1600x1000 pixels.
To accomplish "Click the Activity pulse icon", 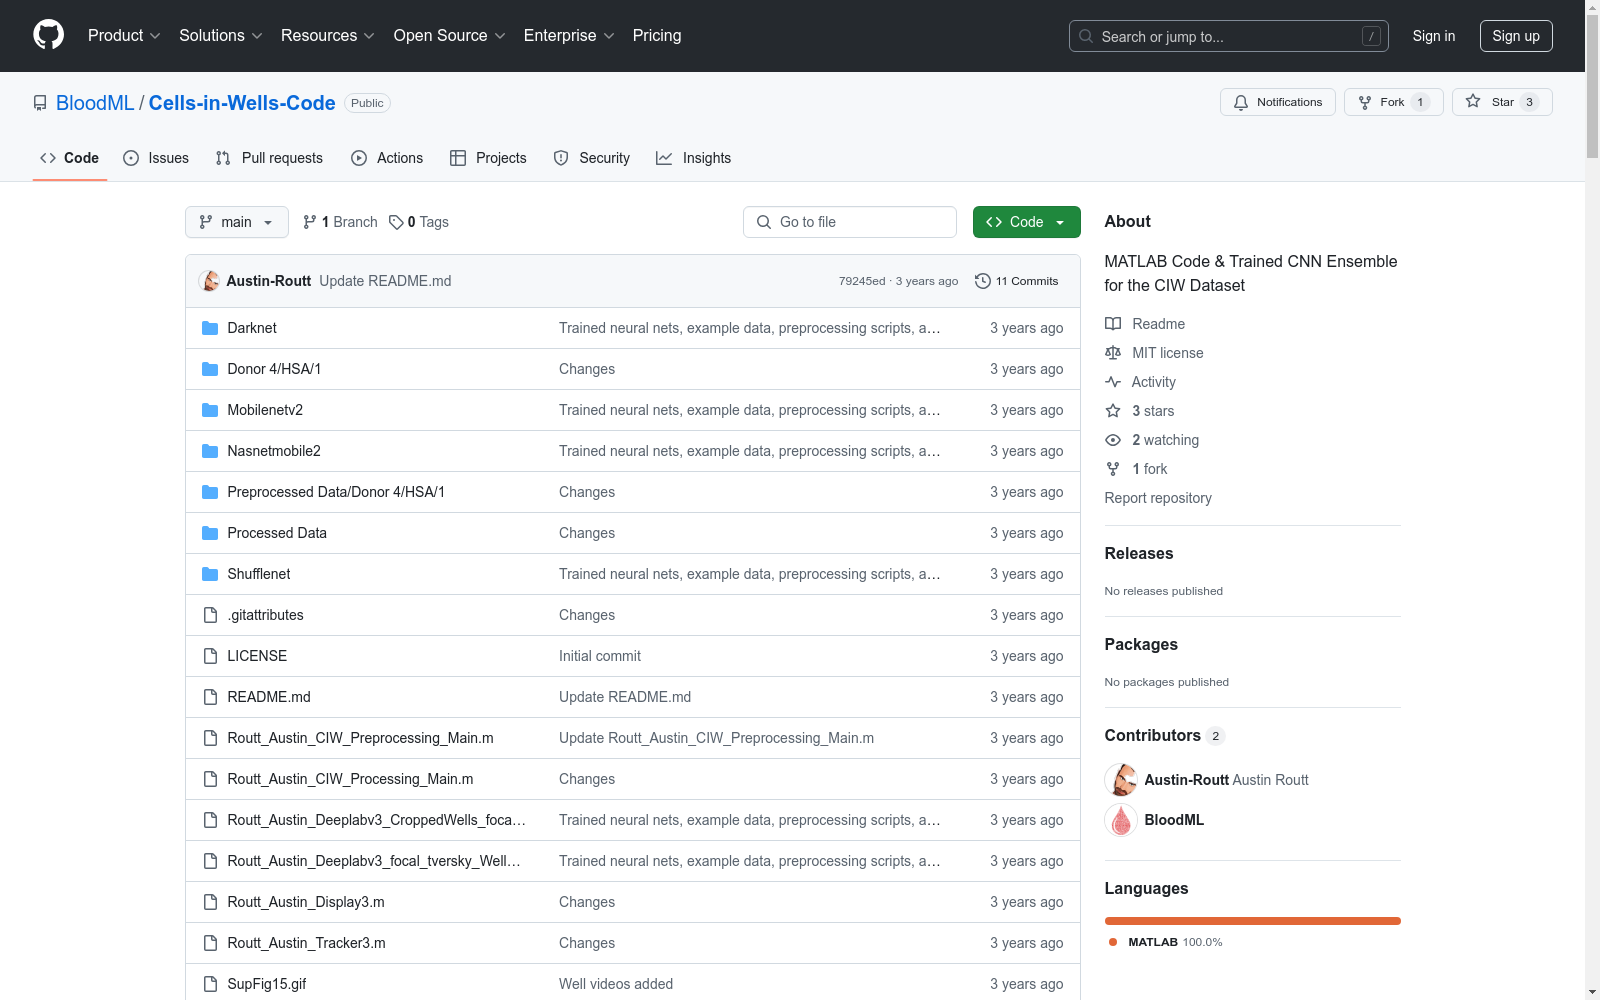I will pos(1113,382).
